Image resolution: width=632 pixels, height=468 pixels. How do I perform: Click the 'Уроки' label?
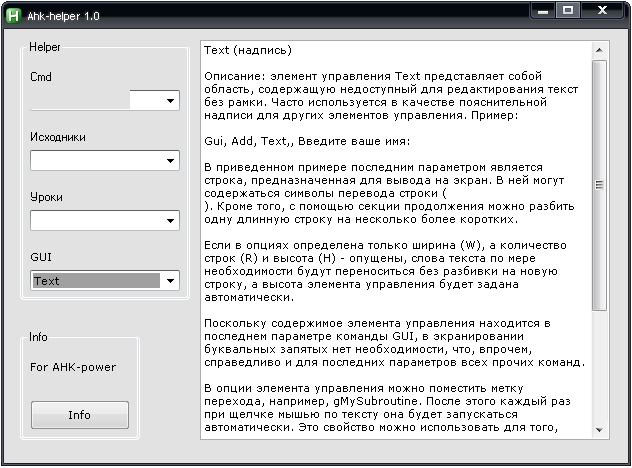click(x=46, y=197)
